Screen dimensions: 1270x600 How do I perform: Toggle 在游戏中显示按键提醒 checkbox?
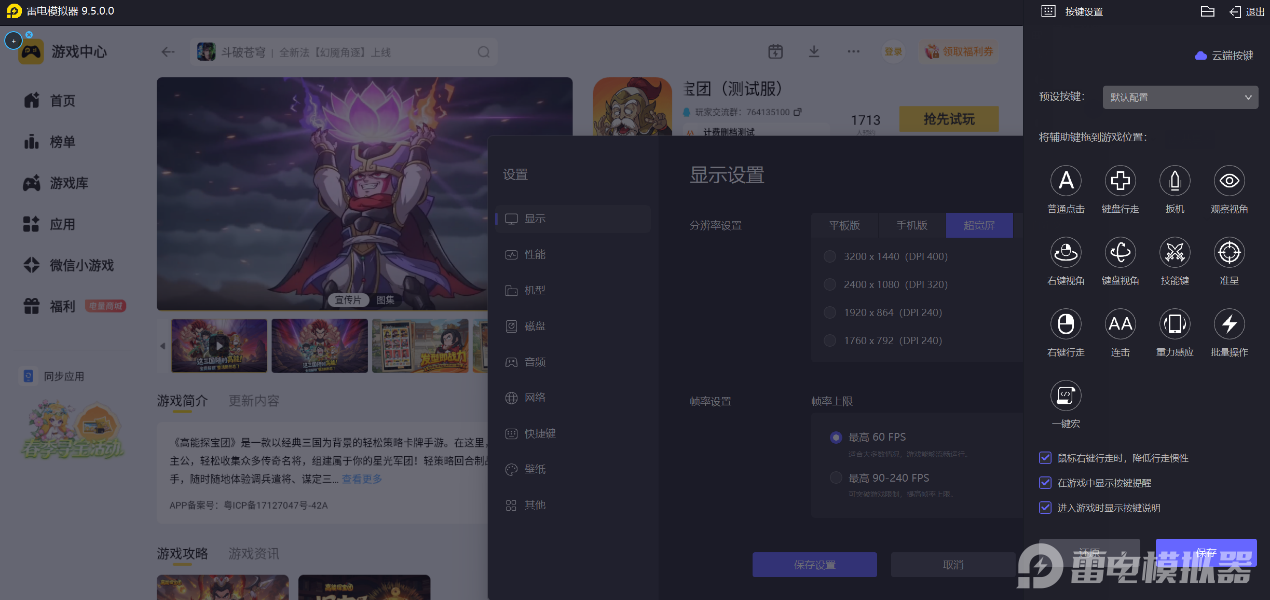(1046, 483)
